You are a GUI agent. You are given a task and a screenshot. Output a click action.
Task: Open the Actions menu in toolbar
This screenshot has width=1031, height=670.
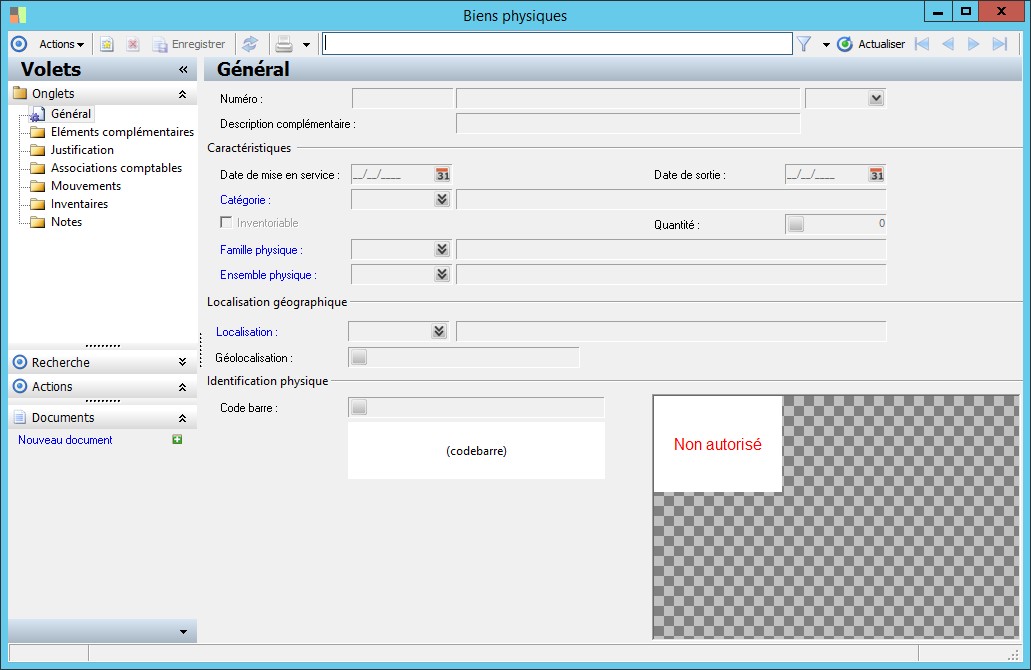coord(61,44)
